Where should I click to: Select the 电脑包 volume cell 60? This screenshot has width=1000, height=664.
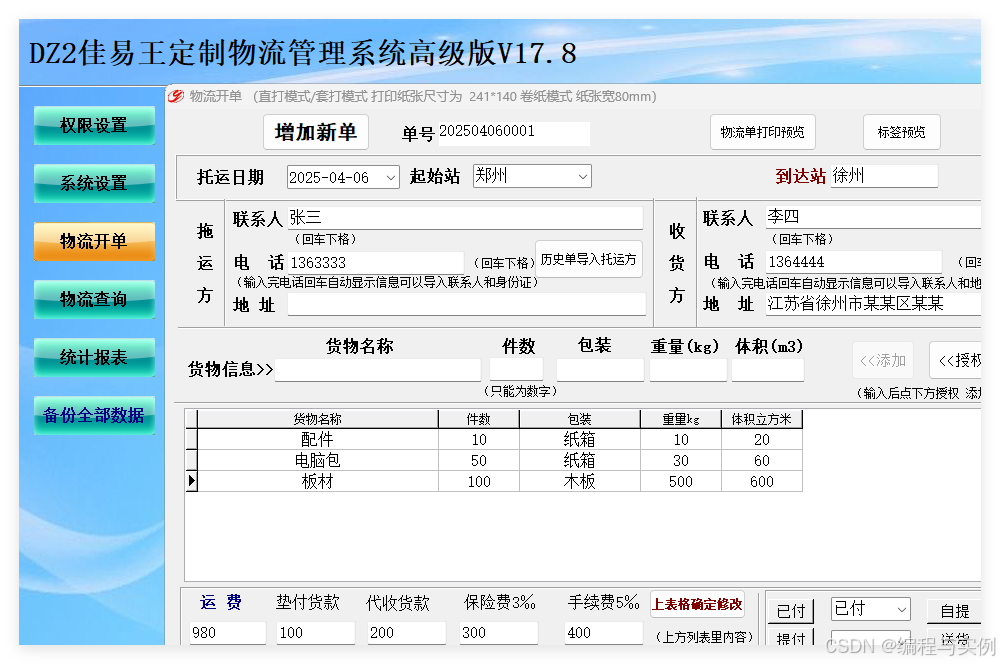point(761,461)
